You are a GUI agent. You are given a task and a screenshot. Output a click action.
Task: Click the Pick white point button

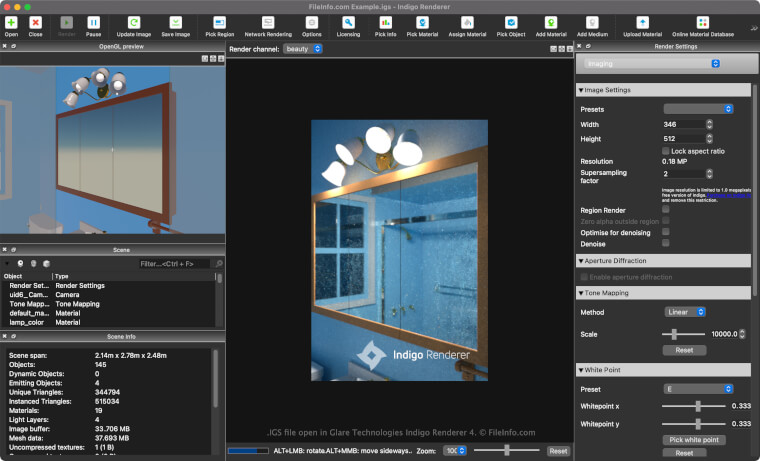point(693,439)
